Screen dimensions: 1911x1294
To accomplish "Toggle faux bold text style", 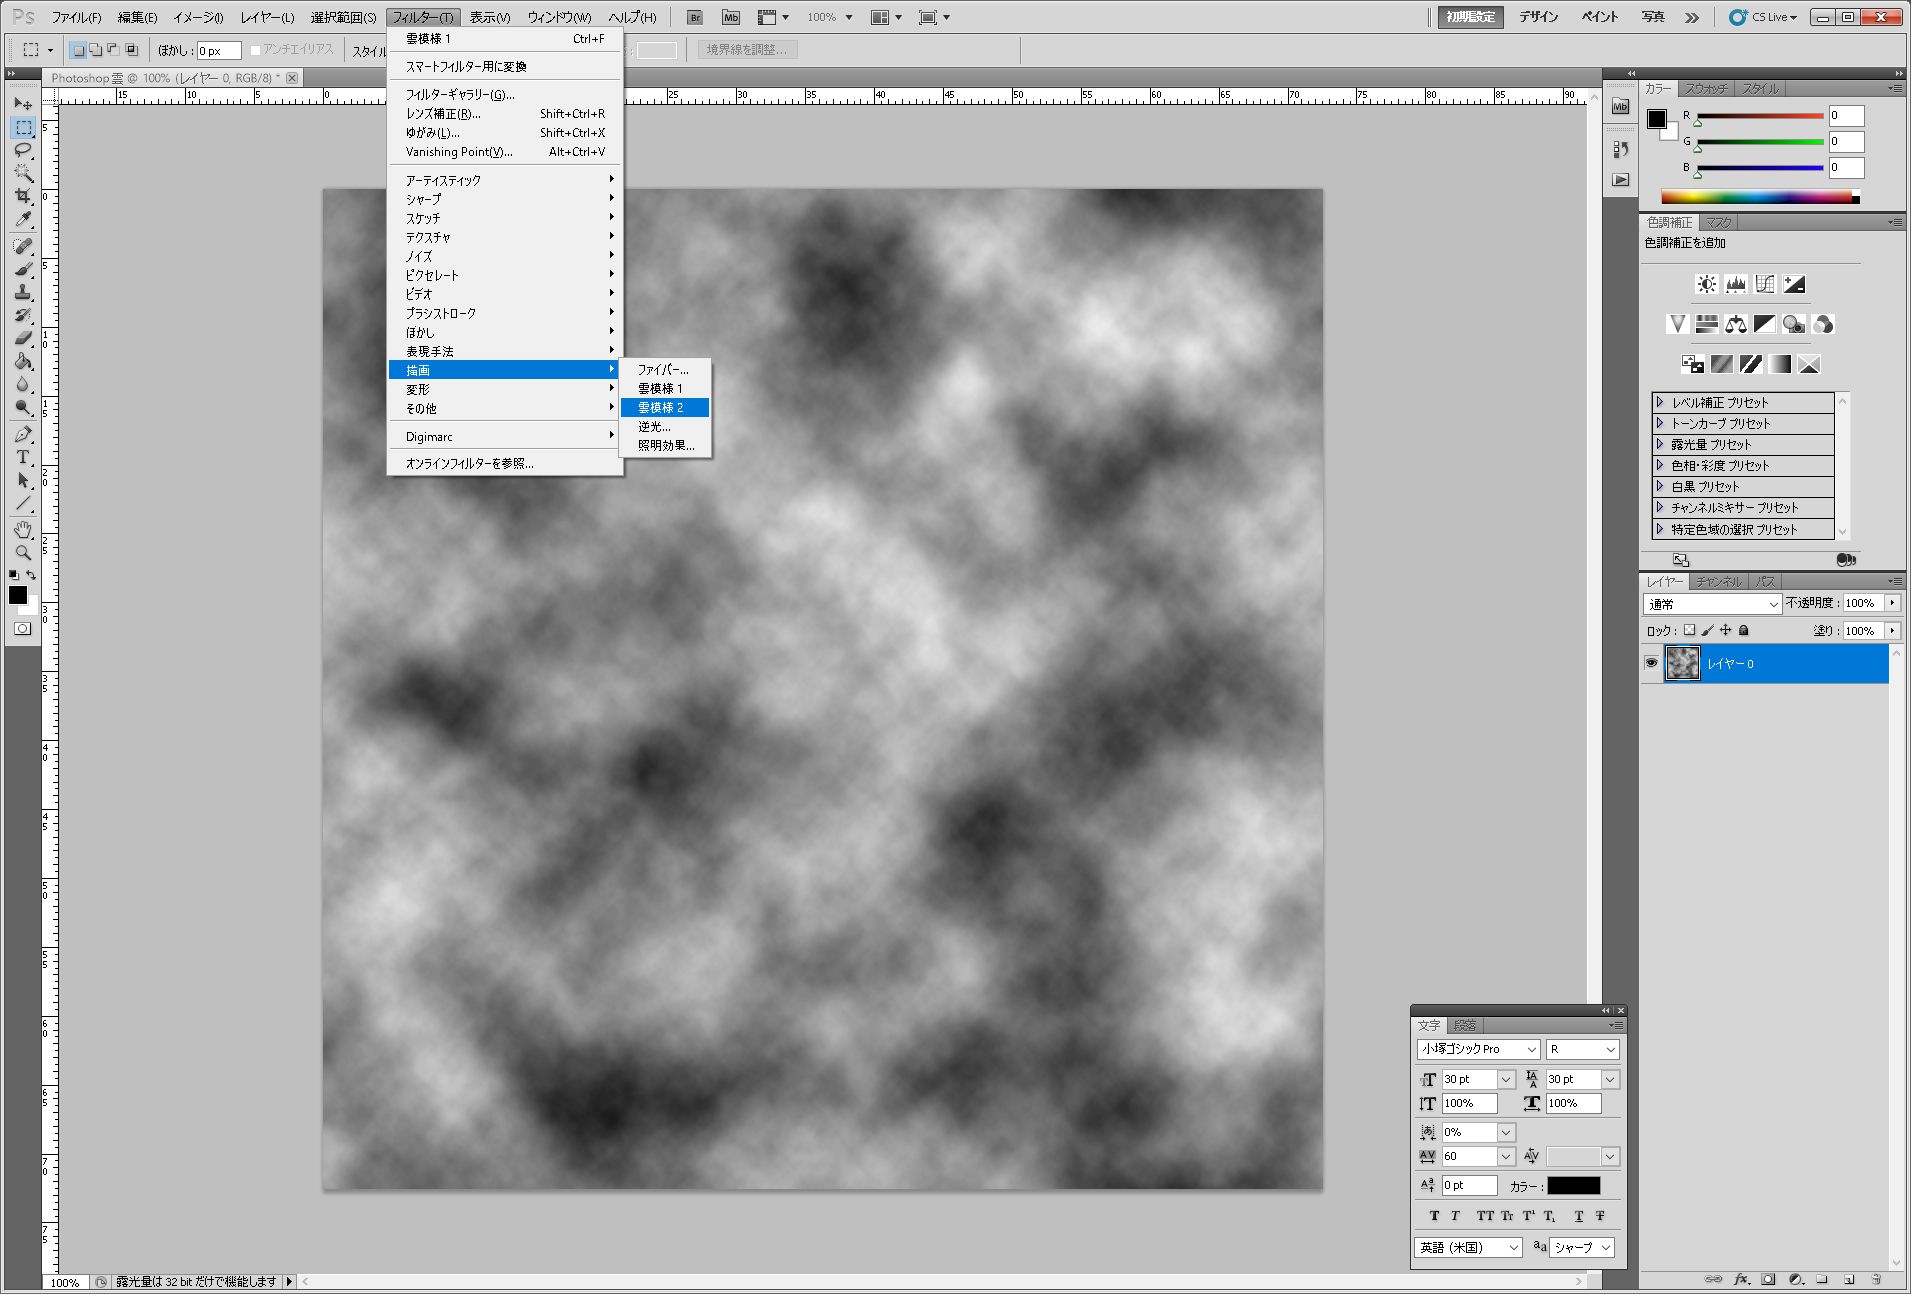I will pyautogui.click(x=1434, y=1216).
